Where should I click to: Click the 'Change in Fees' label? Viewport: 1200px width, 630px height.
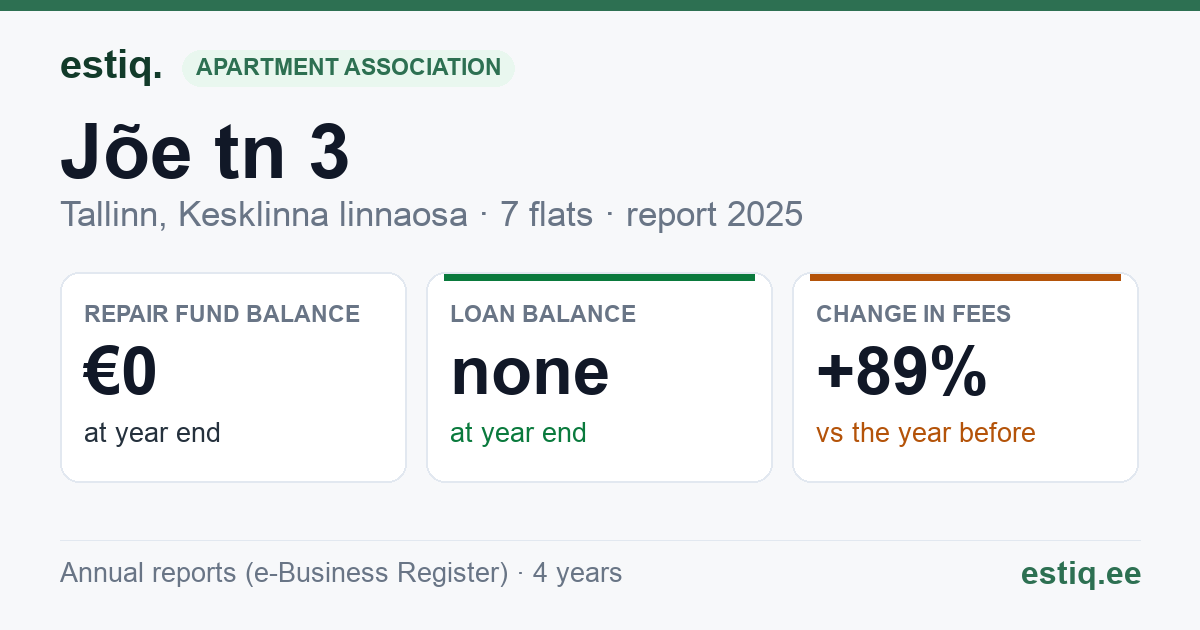point(913,314)
